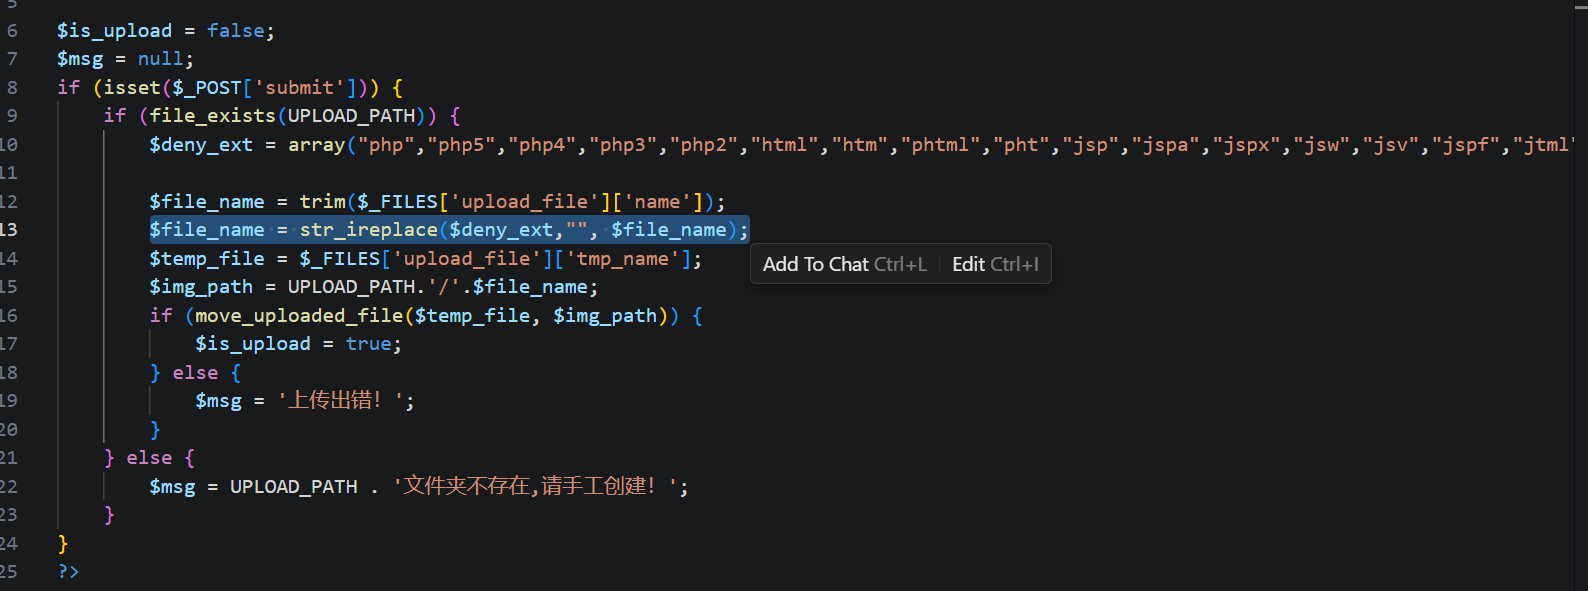Screen dimensions: 1588x591
Task: Click line number 13 in the gutter
Action: [9, 230]
